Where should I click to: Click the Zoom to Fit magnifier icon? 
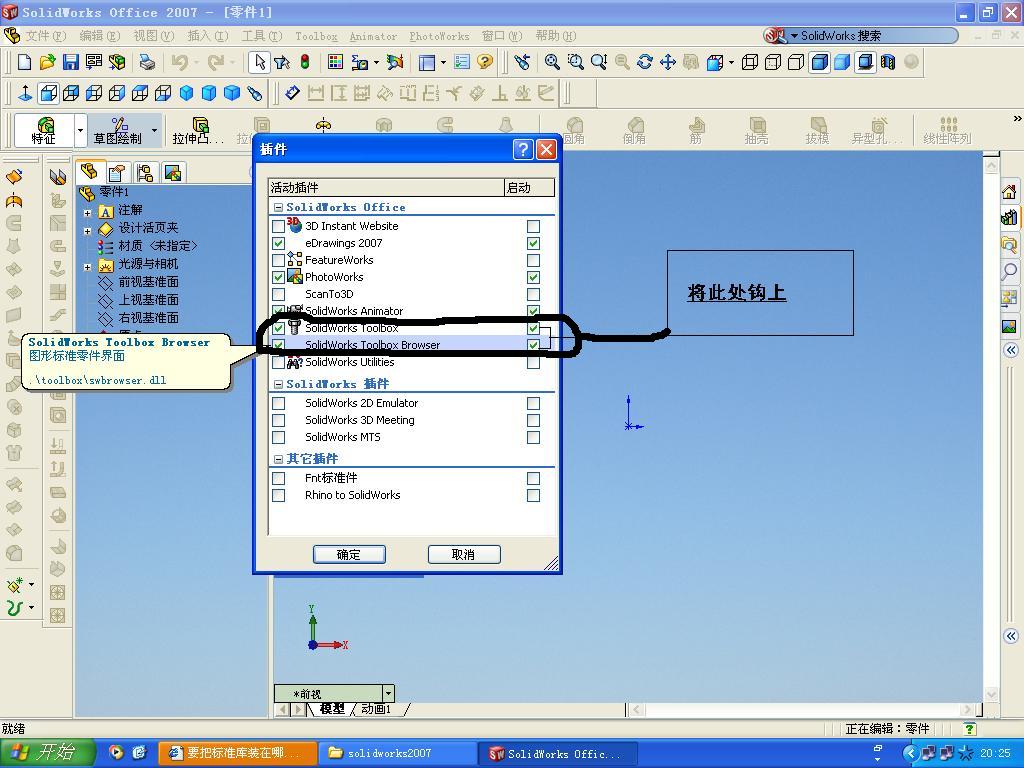click(552, 62)
